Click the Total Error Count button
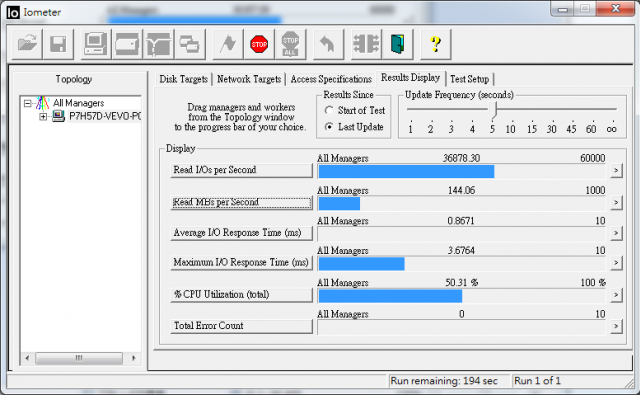Screen dimensions: 640x395 pyautogui.click(x=241, y=326)
